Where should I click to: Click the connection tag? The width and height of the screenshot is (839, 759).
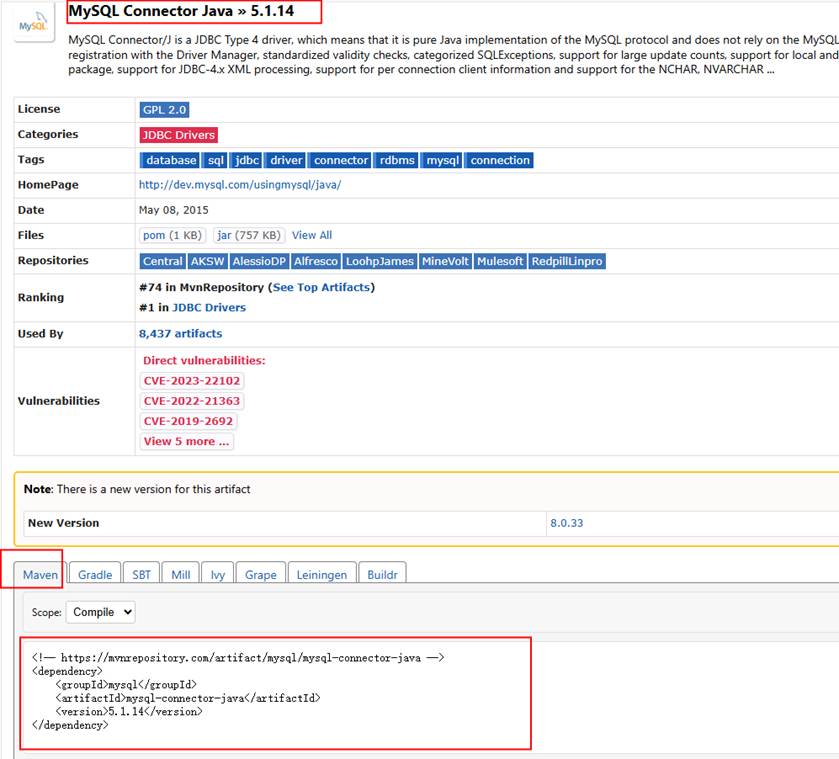click(x=499, y=160)
